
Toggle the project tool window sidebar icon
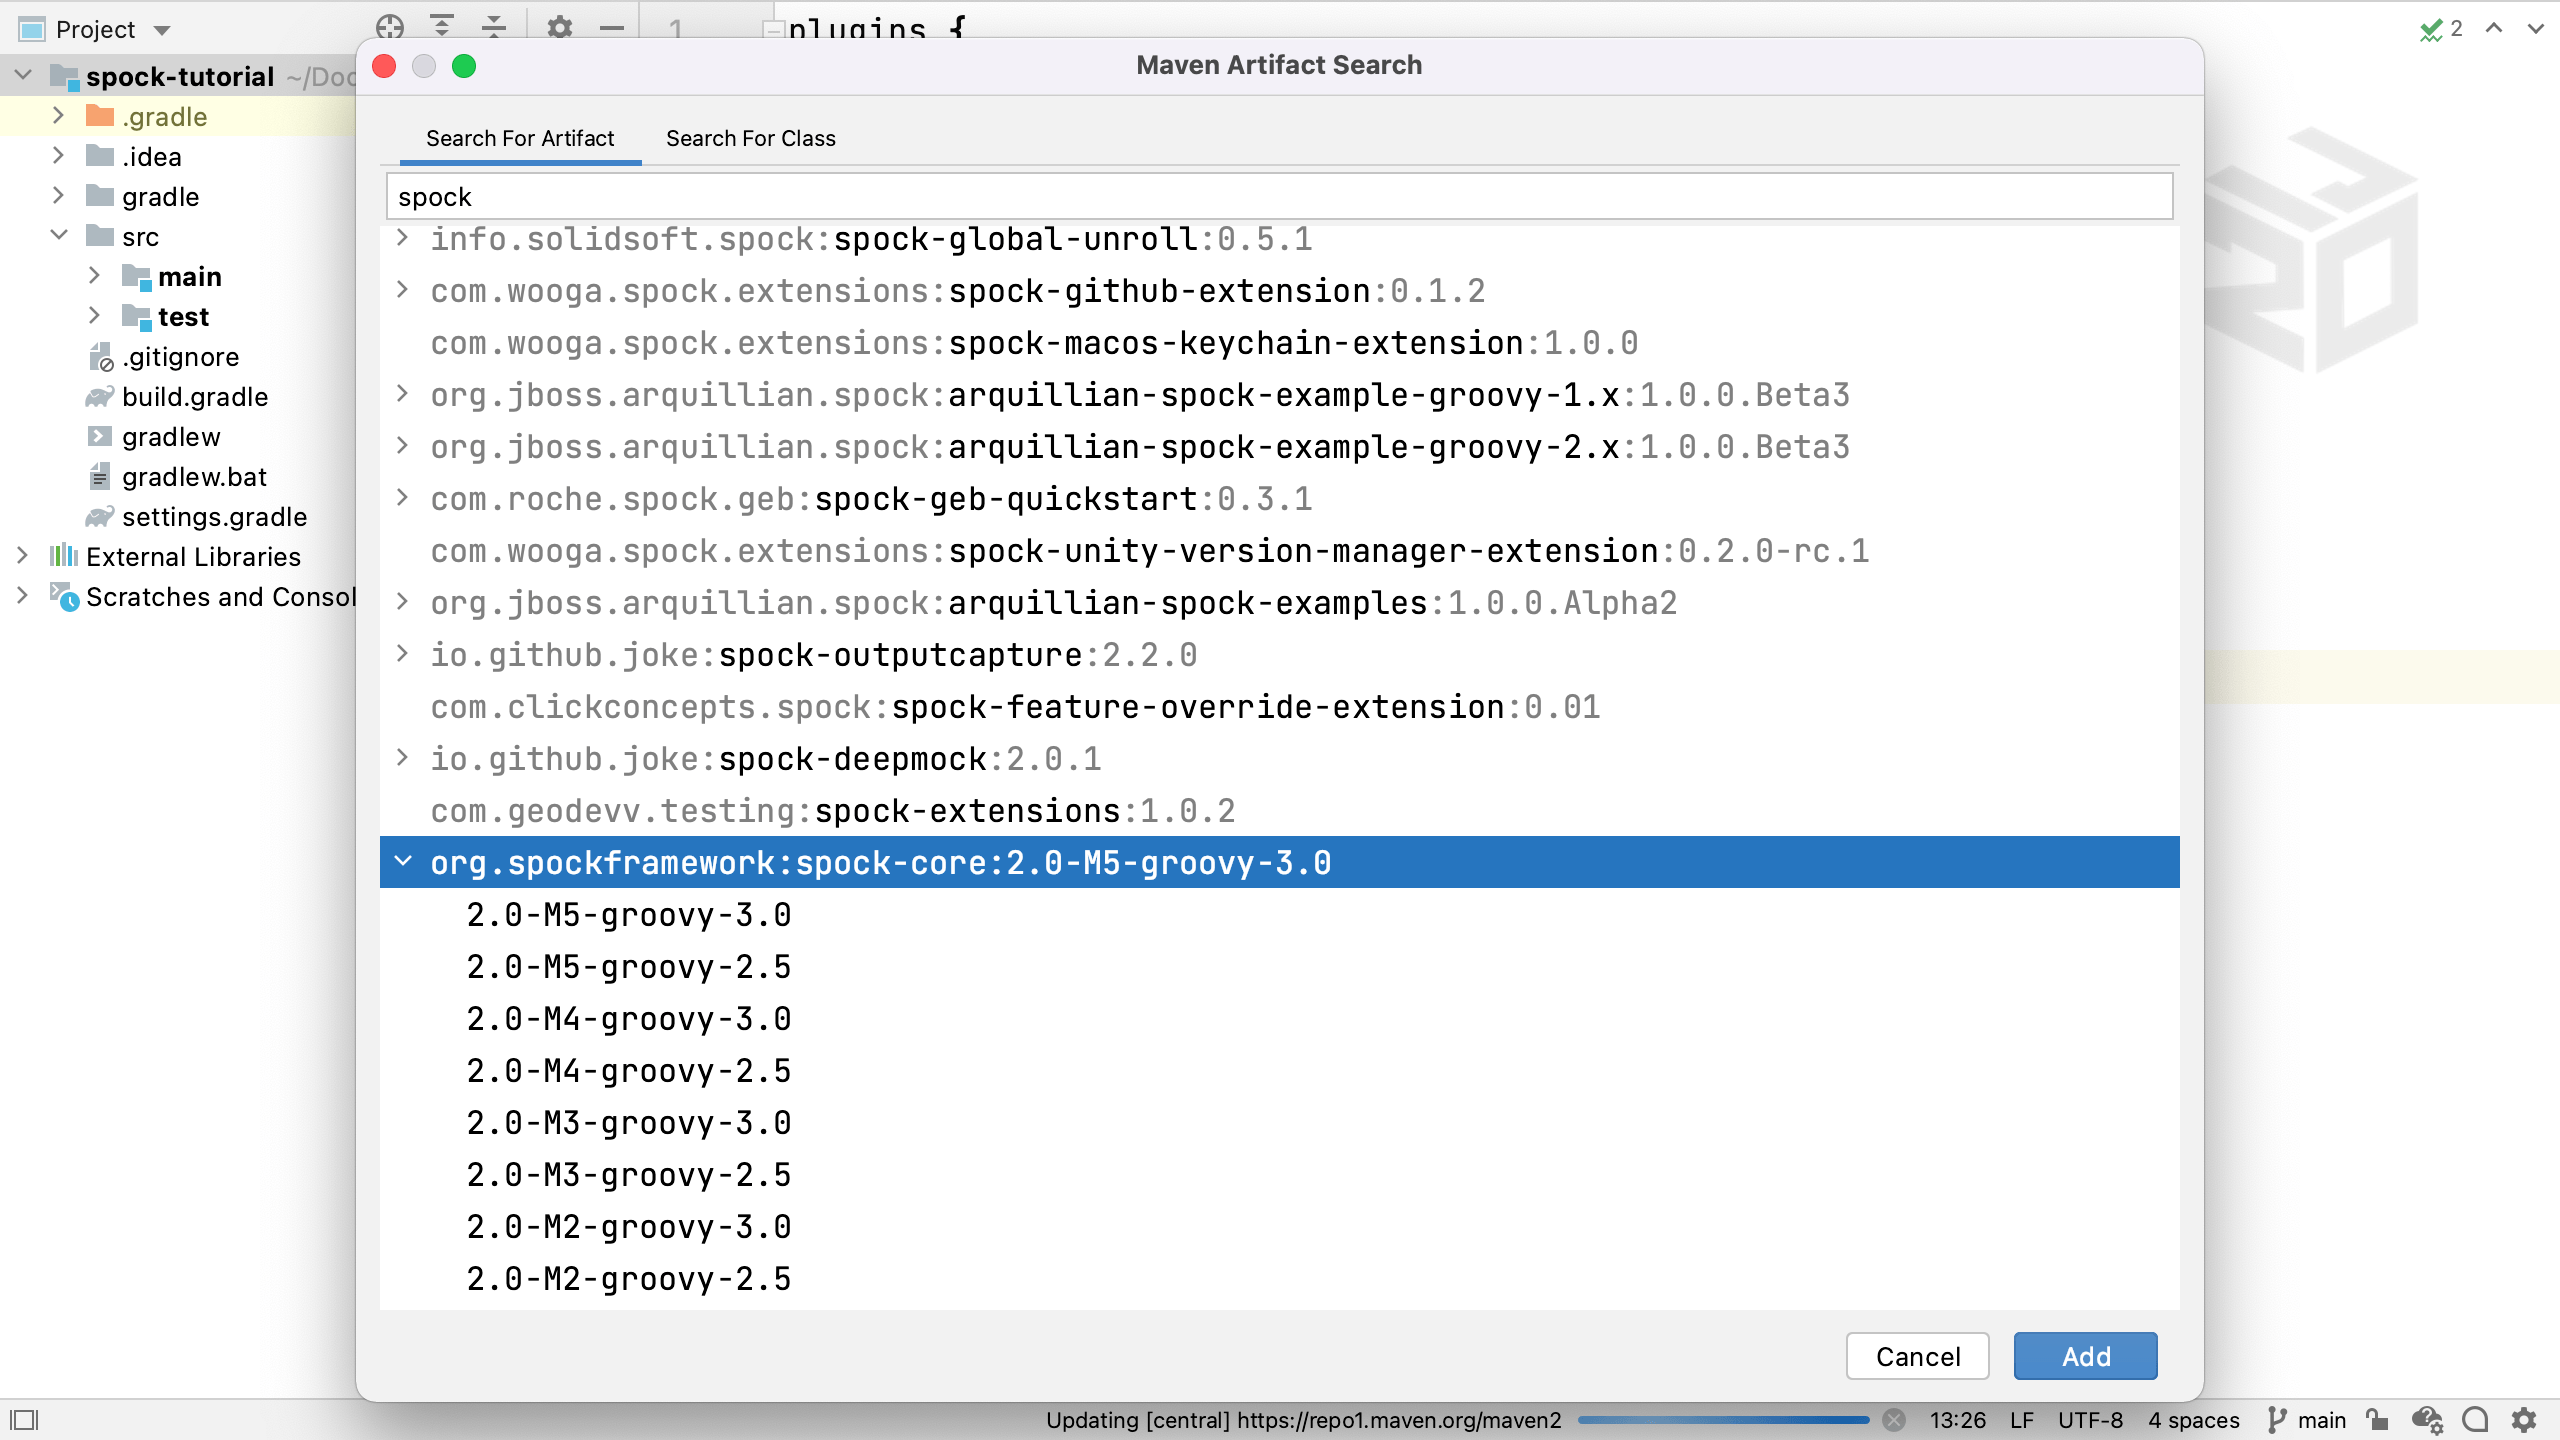24,1419
